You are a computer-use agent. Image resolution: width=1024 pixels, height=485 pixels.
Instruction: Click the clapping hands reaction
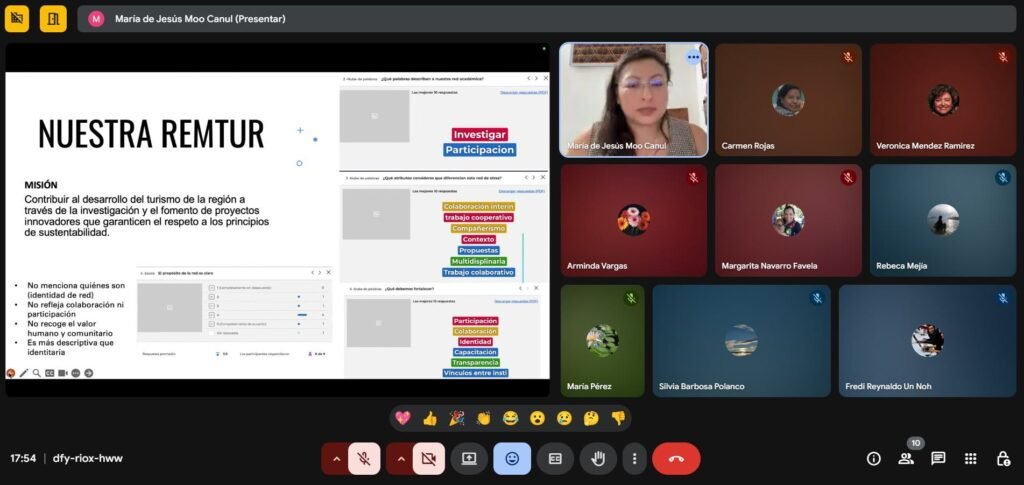(x=483, y=418)
